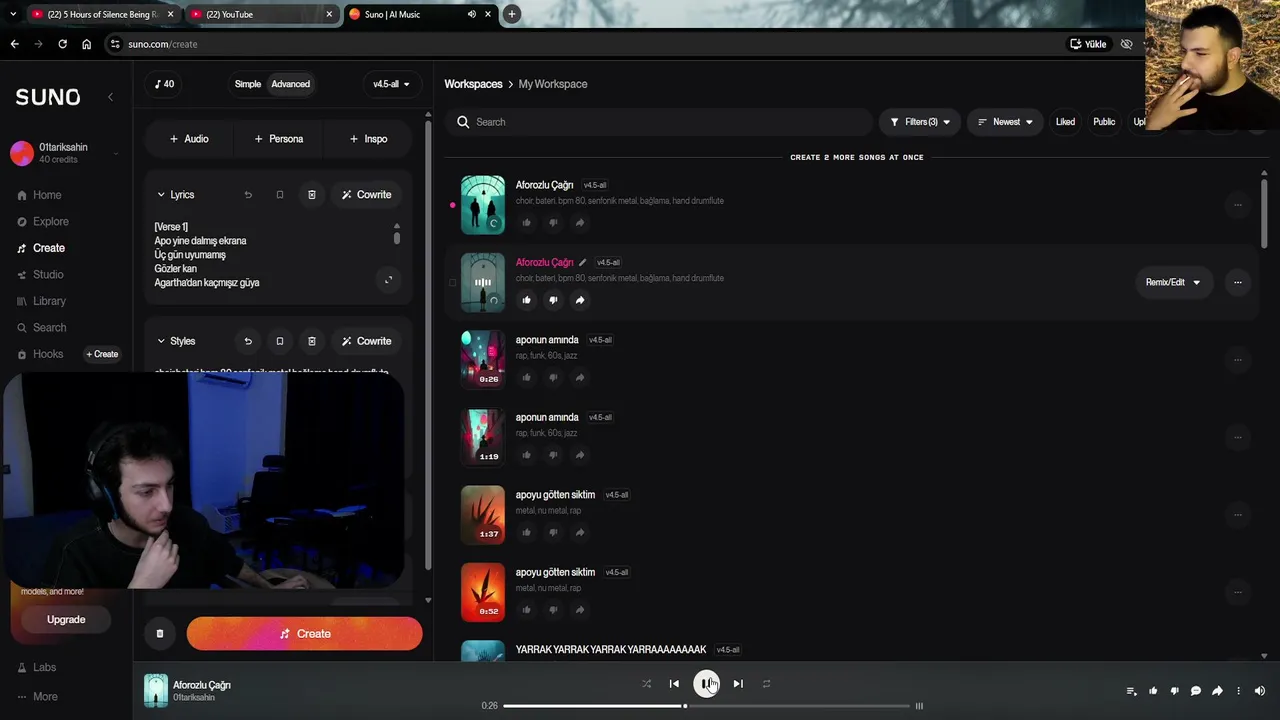This screenshot has width=1280, height=720.
Task: Toggle the Liked filter
Action: tap(1065, 122)
